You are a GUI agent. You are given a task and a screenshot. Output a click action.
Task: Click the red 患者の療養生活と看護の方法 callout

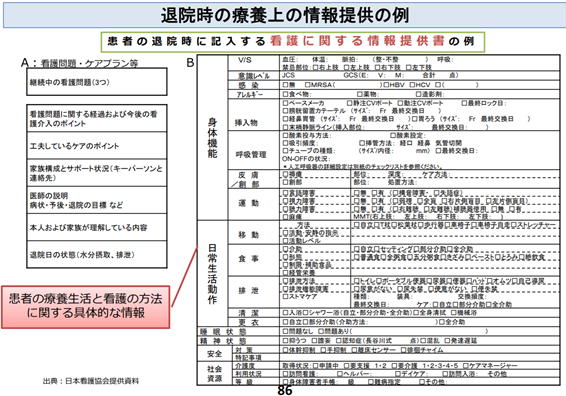pyautogui.click(x=86, y=307)
